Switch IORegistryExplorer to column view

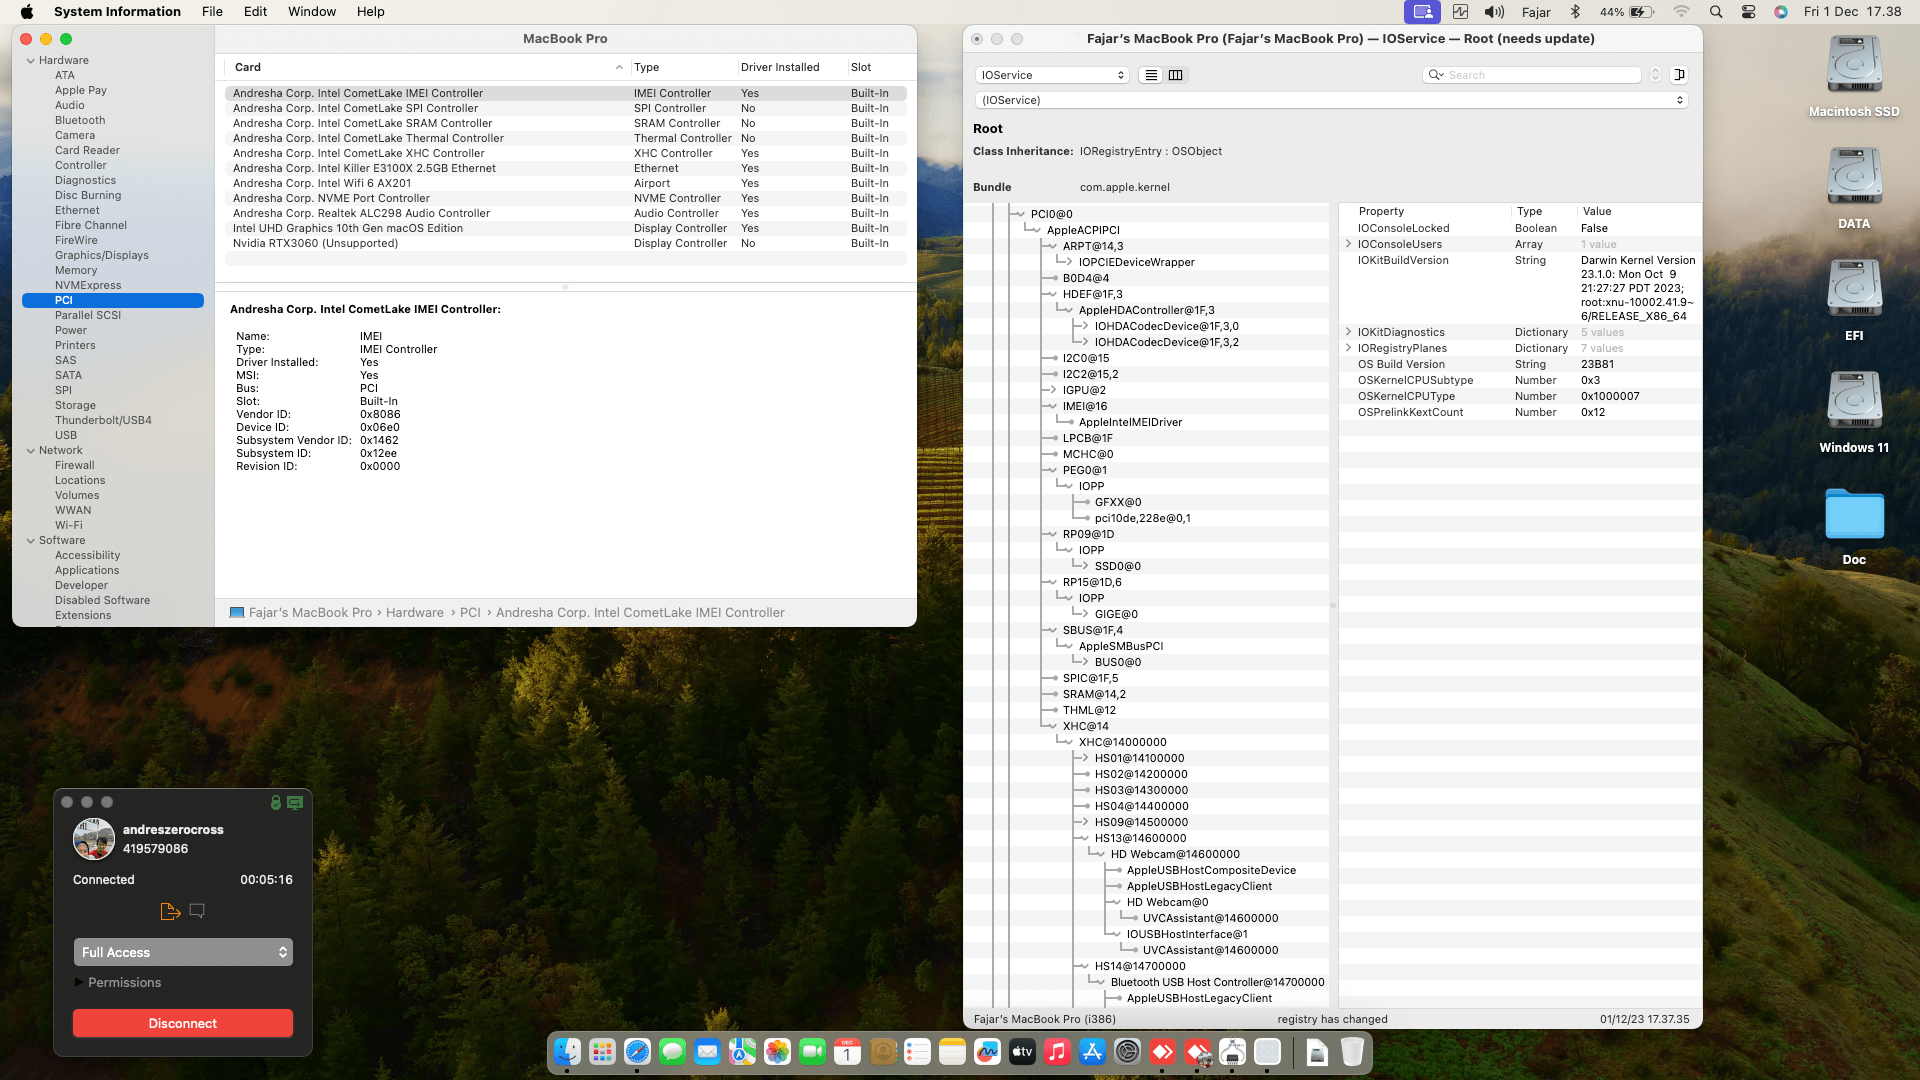pyautogui.click(x=1176, y=75)
